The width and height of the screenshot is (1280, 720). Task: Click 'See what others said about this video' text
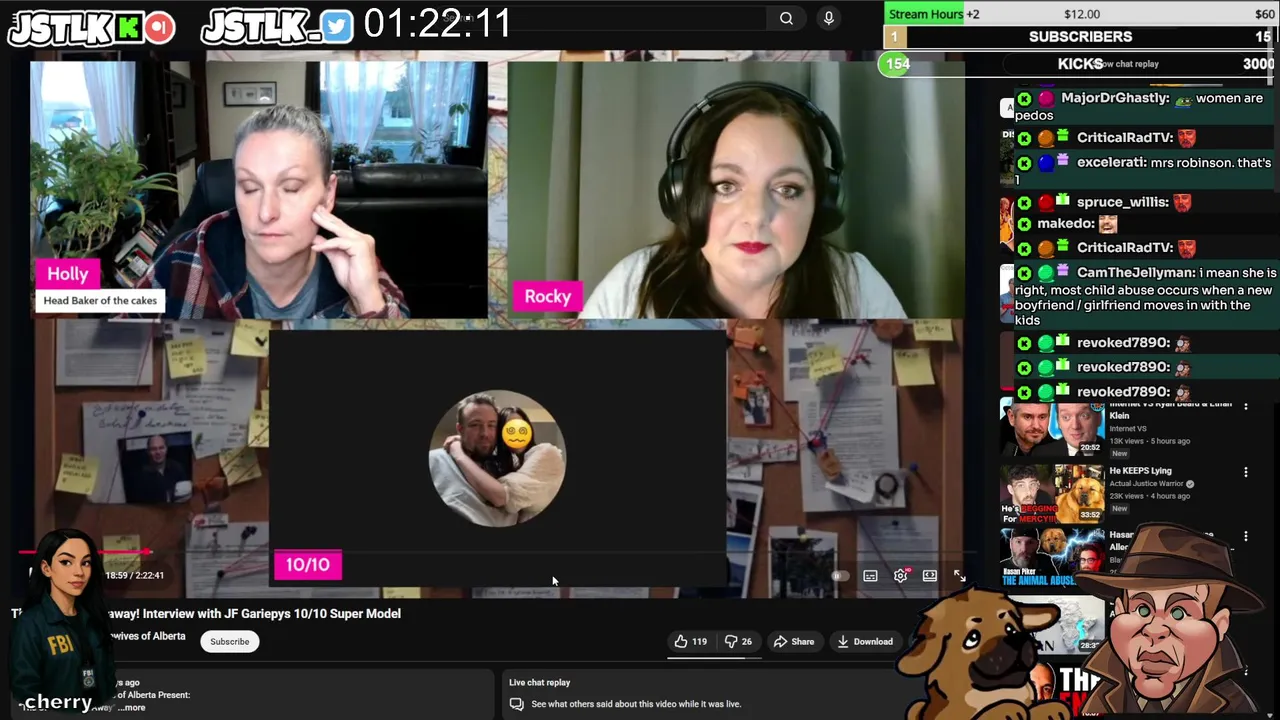(636, 704)
